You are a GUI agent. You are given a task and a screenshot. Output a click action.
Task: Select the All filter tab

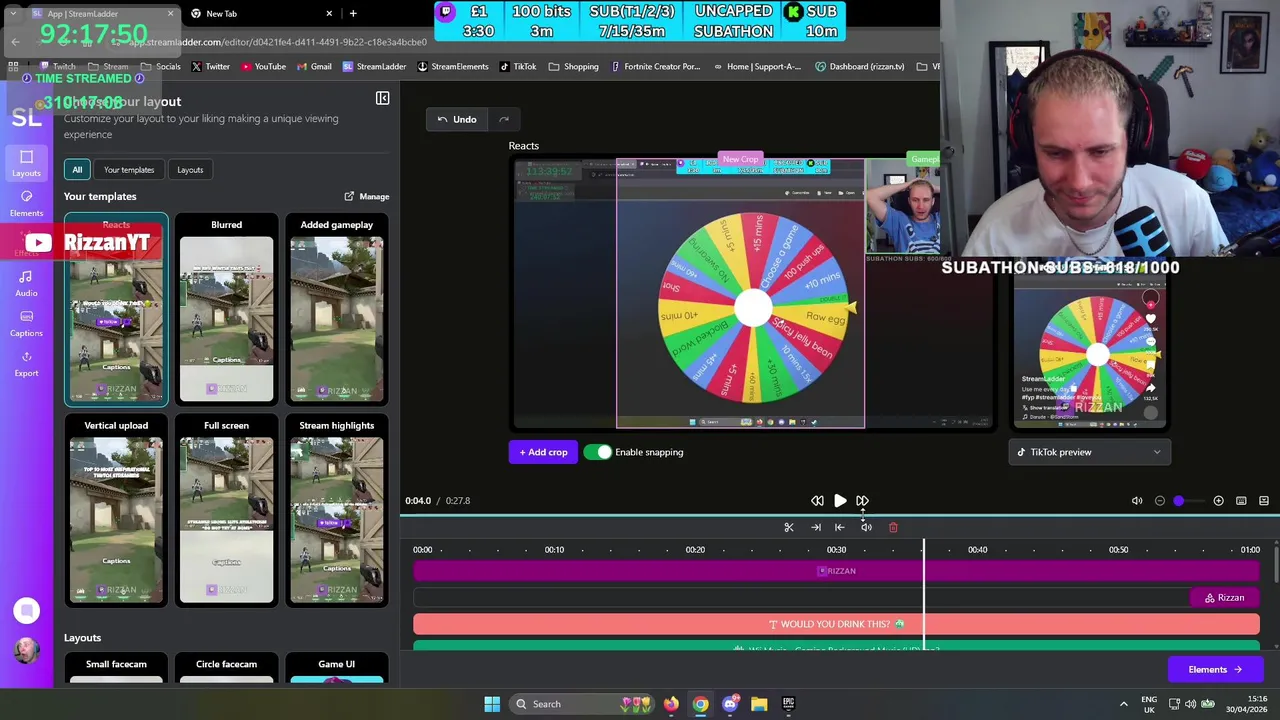77,170
